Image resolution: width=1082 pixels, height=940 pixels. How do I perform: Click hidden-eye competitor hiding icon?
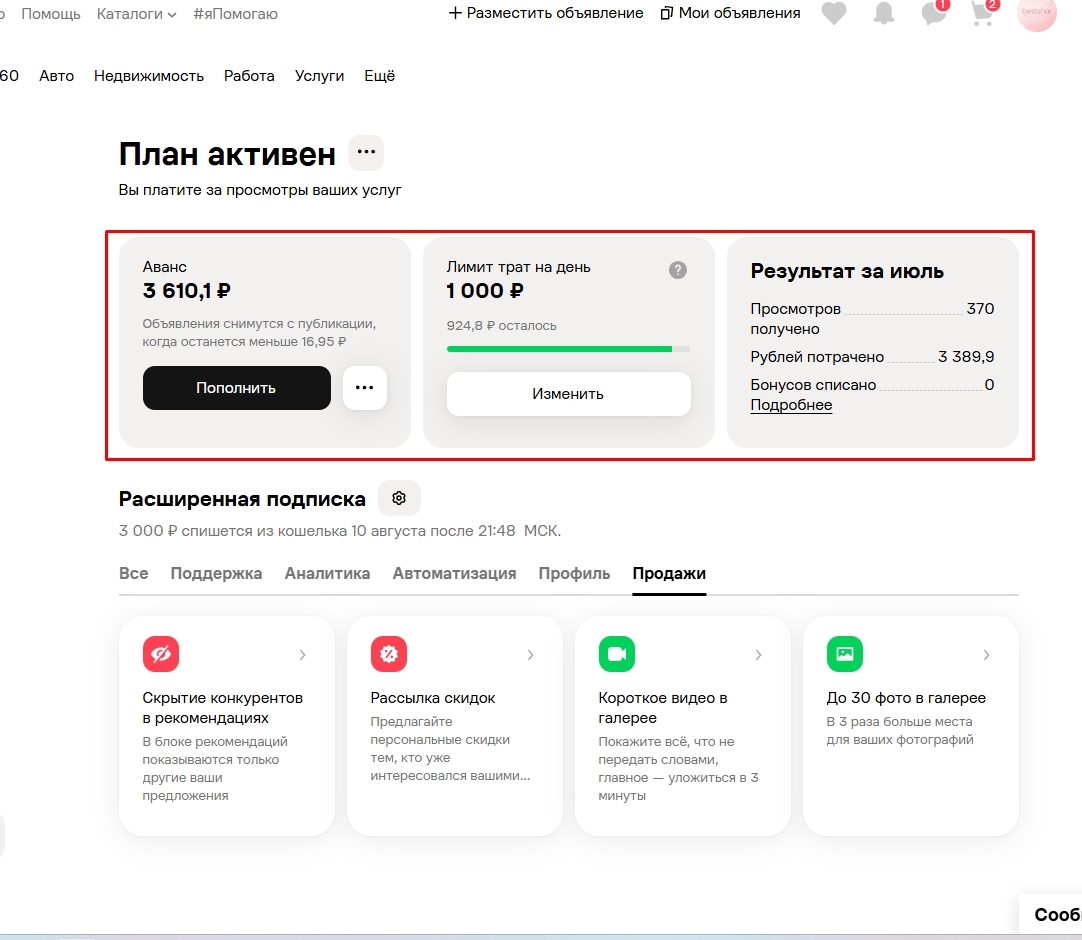pos(161,654)
